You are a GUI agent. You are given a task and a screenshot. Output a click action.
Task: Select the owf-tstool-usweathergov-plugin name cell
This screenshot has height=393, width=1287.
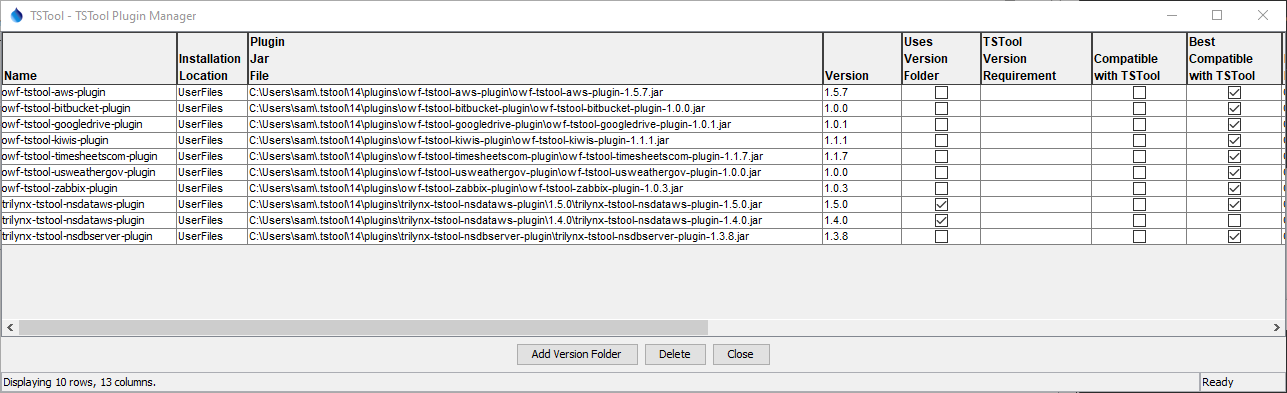coord(89,172)
